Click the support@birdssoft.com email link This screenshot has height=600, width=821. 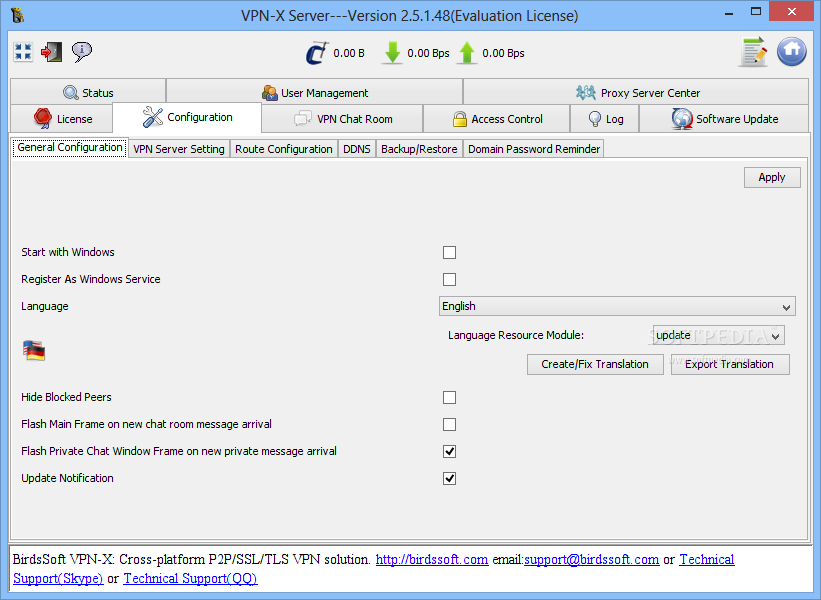point(592,560)
